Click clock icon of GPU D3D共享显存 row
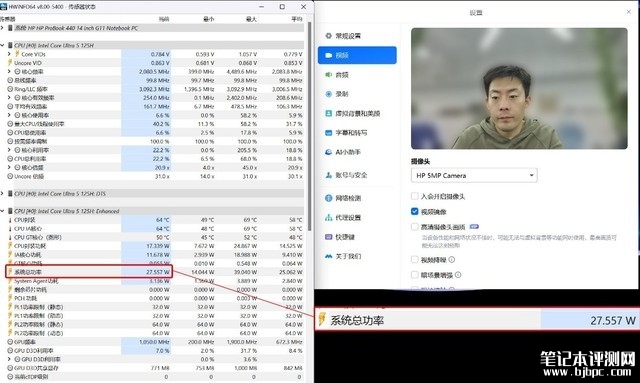Image resolution: width=640 pixels, height=383 pixels. [10, 368]
